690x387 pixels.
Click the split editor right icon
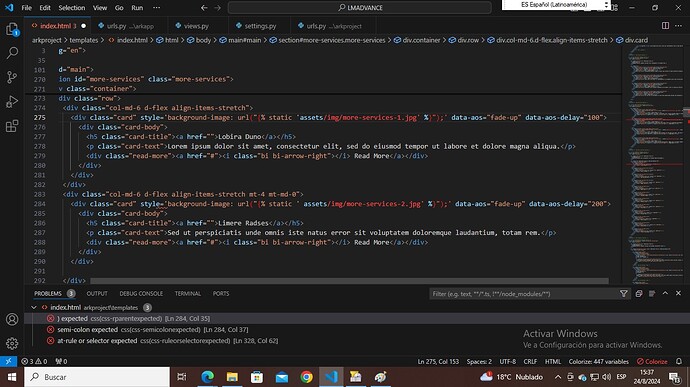coord(665,26)
